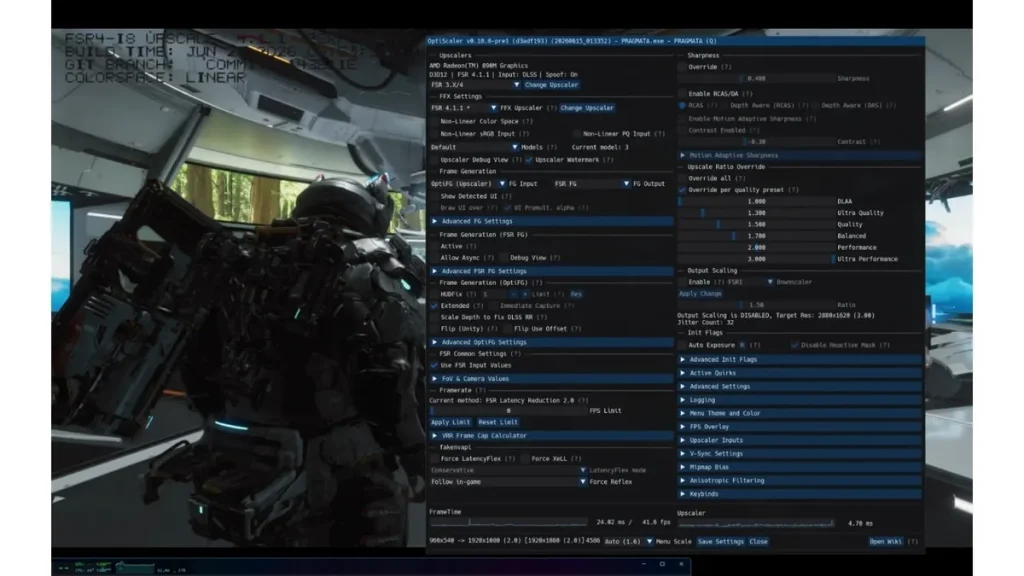Expand FPS Overlay section

click(799, 426)
